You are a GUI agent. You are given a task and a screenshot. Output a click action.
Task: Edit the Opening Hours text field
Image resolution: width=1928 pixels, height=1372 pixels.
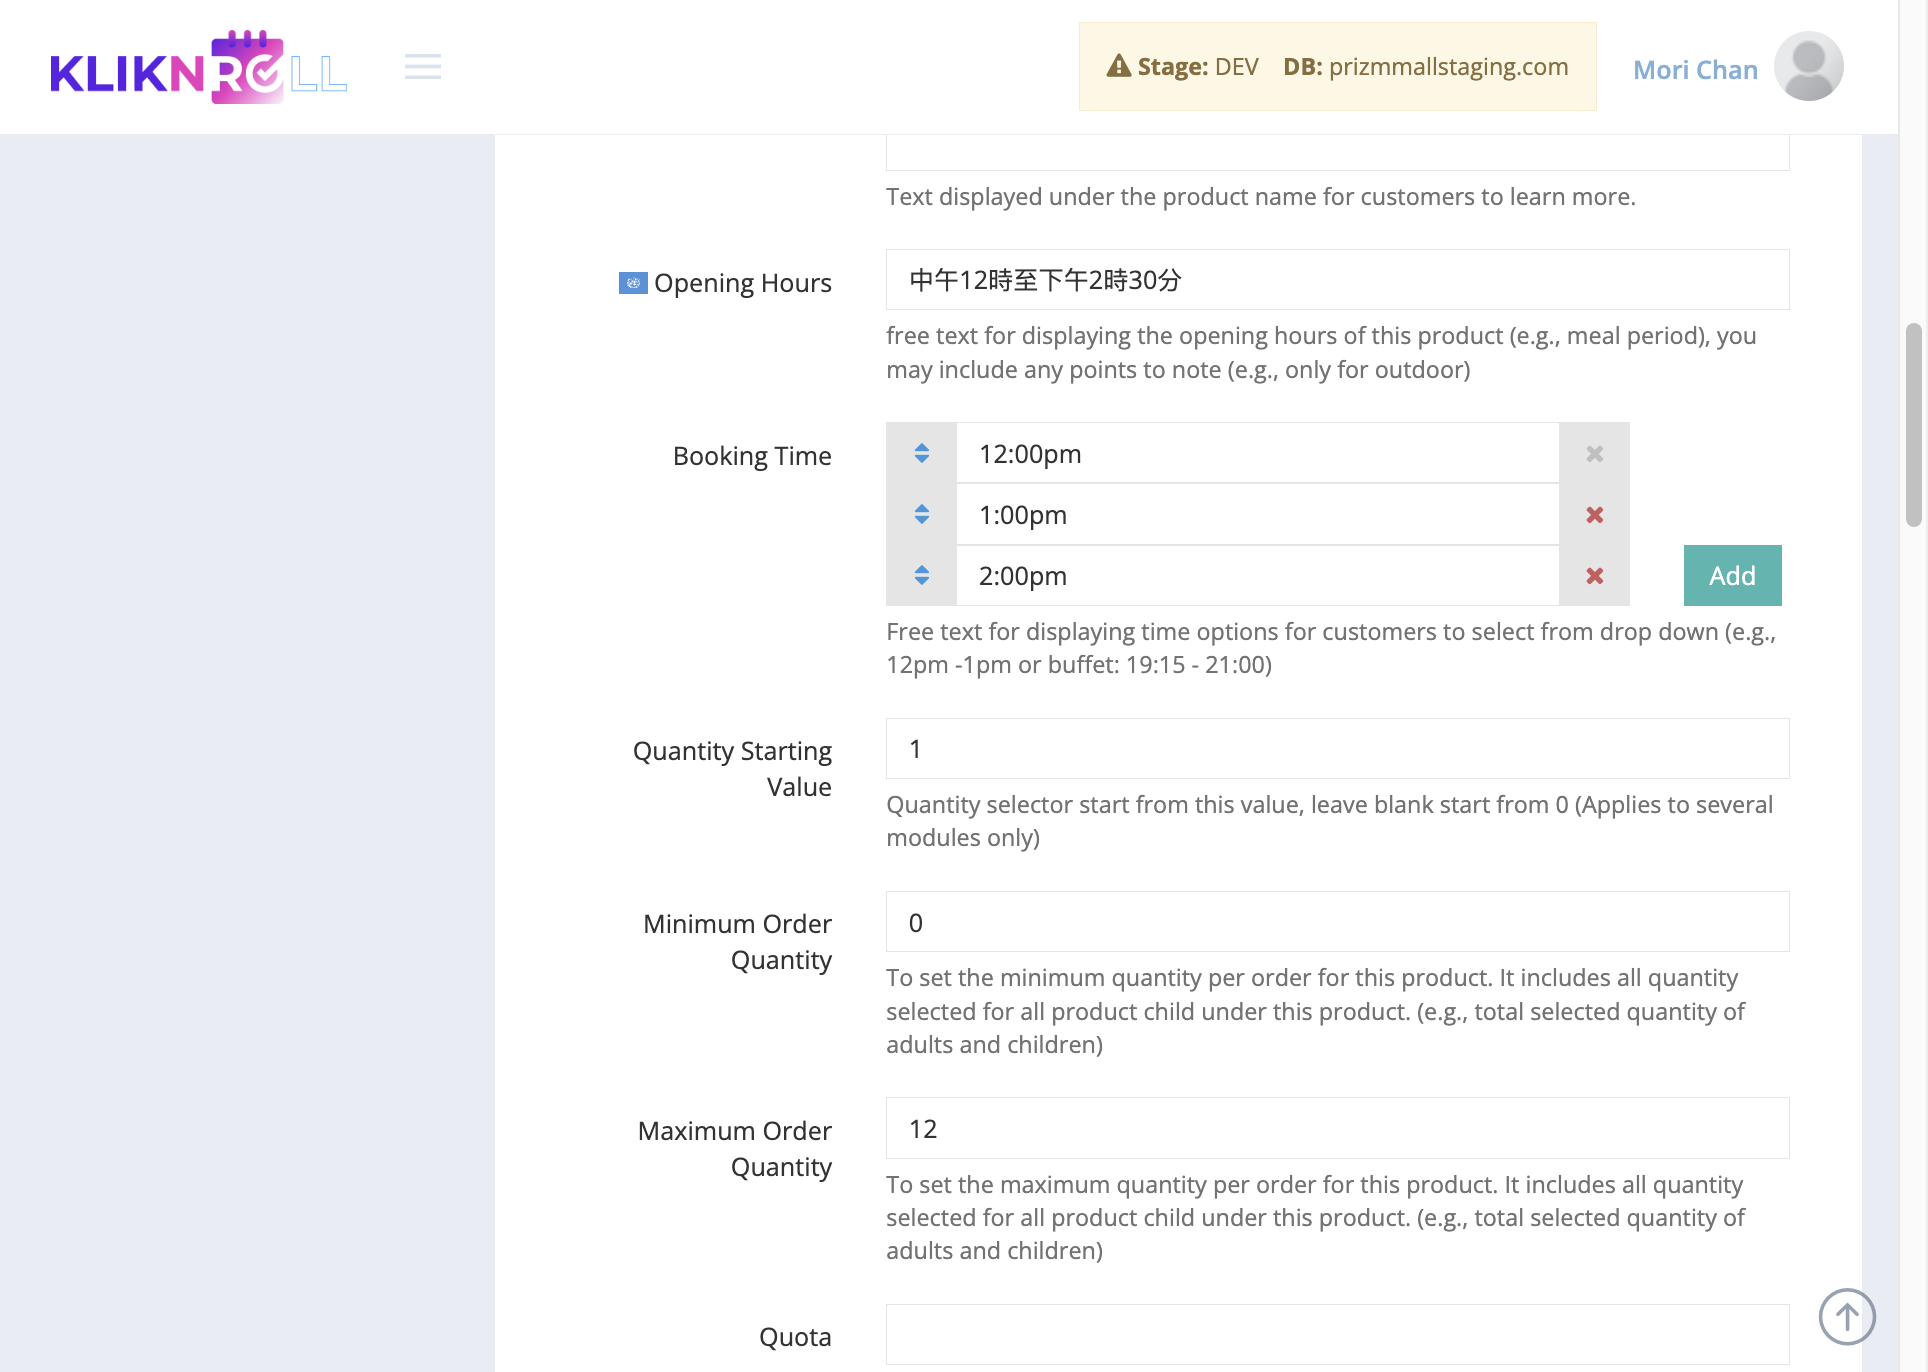pos(1337,280)
